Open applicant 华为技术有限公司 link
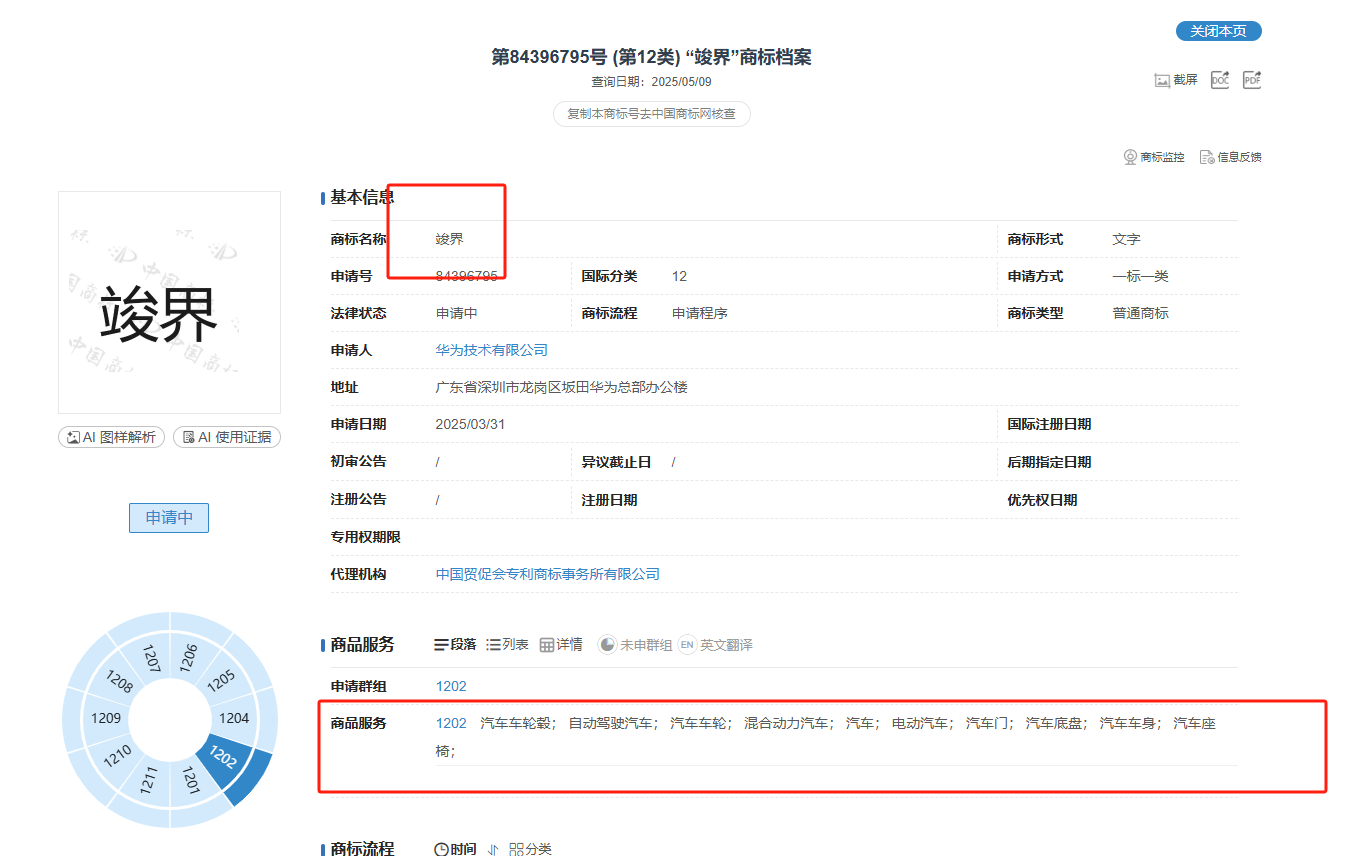The height and width of the screenshot is (856, 1361). point(492,350)
